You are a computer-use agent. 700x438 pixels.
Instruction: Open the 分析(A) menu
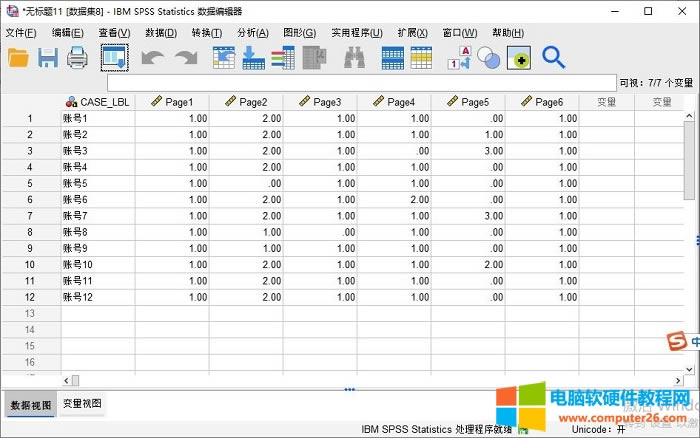click(252, 33)
